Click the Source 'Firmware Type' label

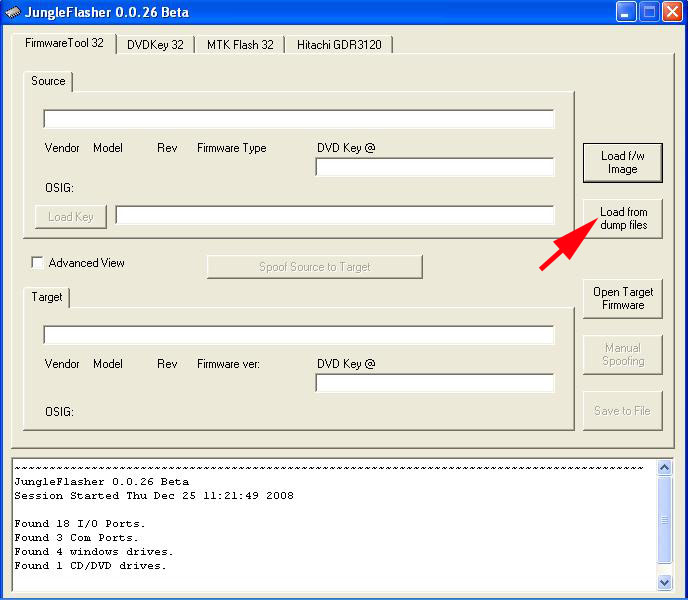coord(232,148)
